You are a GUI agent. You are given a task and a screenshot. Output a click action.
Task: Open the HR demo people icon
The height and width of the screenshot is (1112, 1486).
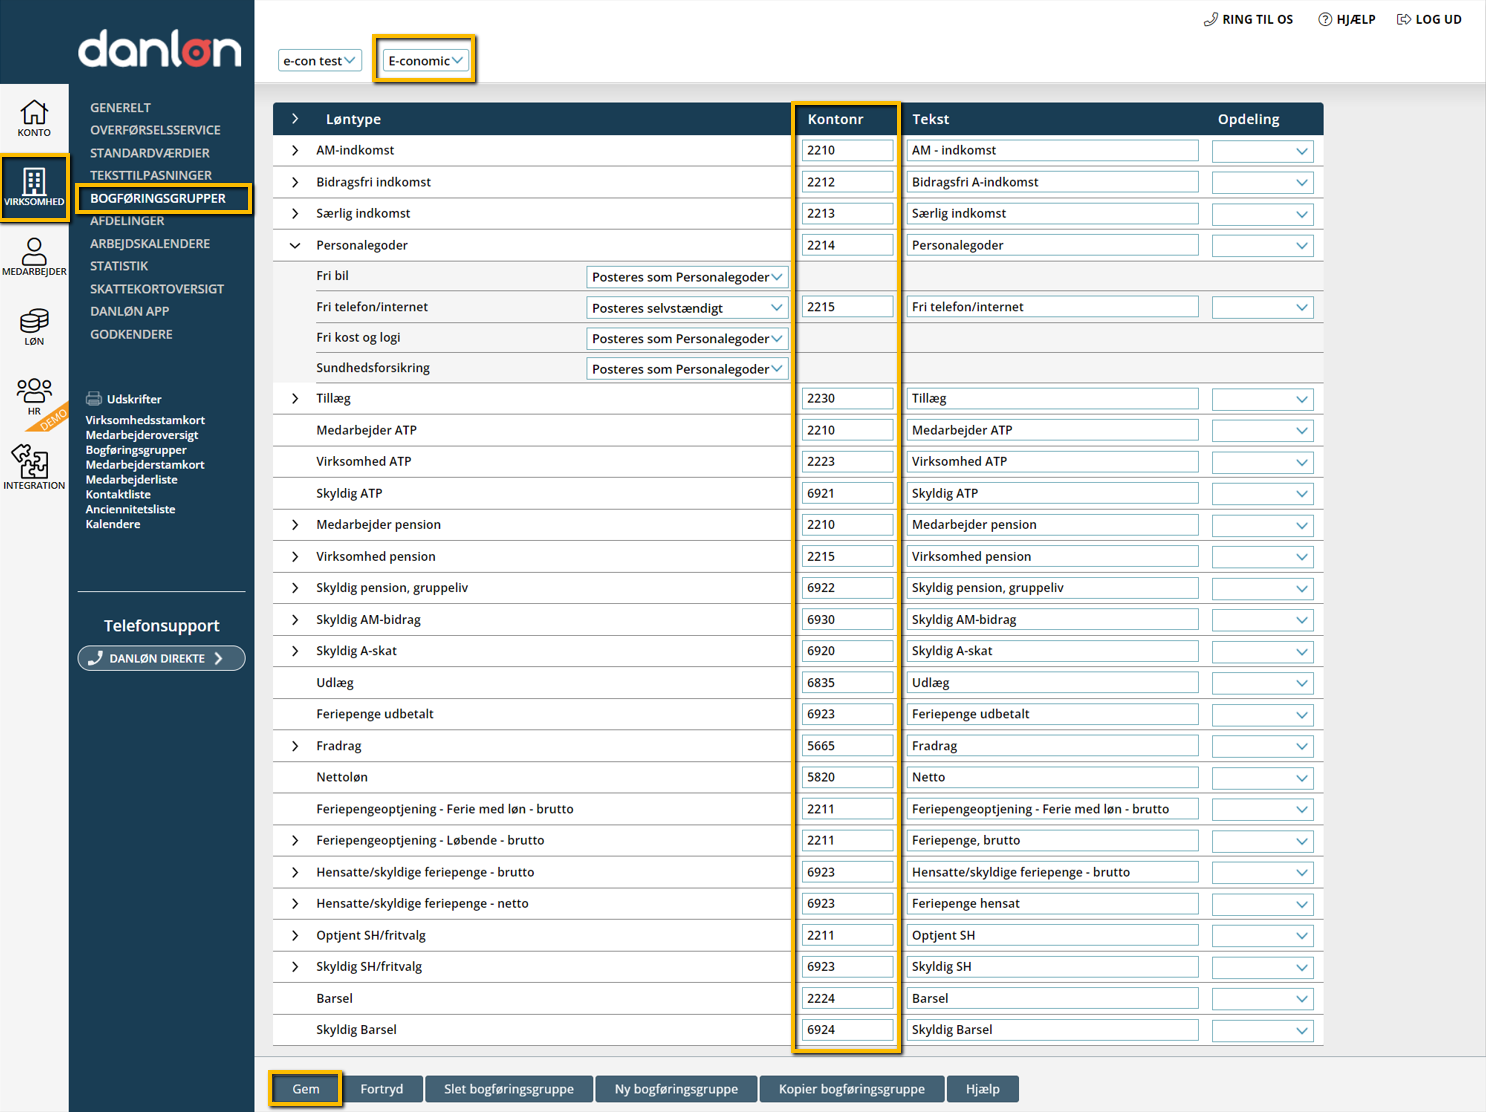click(34, 393)
